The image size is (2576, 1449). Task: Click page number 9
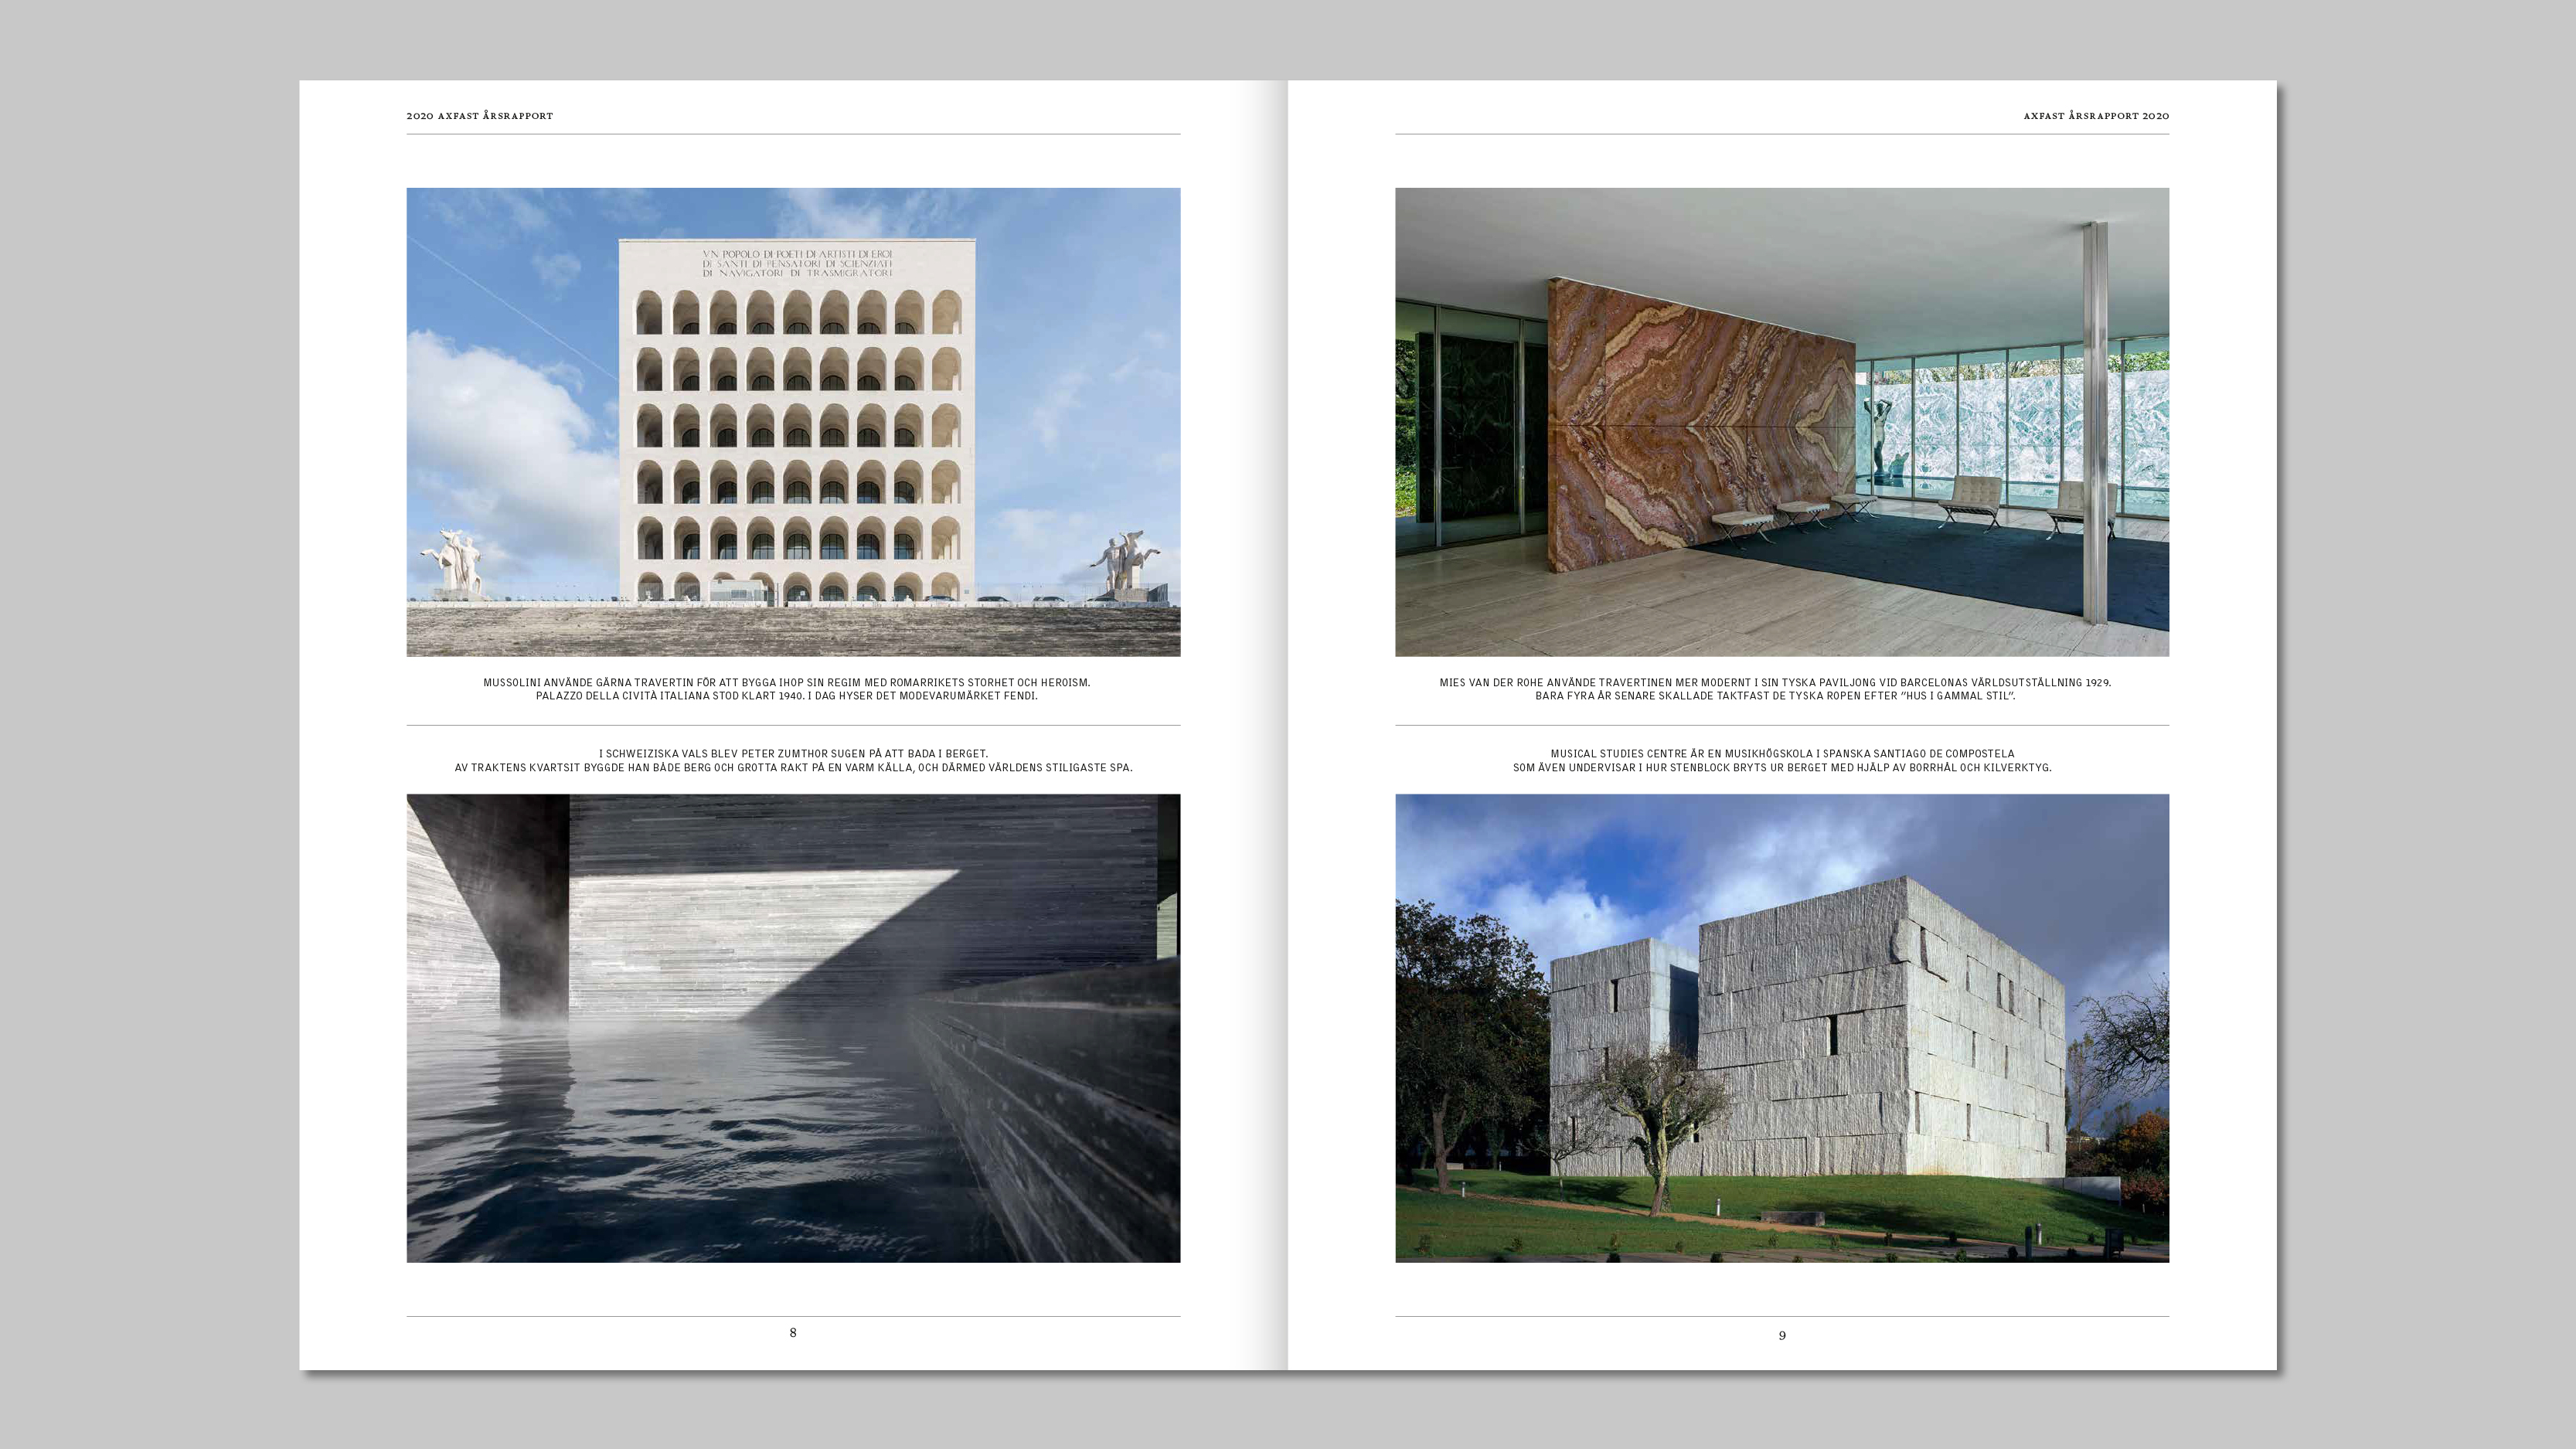click(x=1782, y=1335)
